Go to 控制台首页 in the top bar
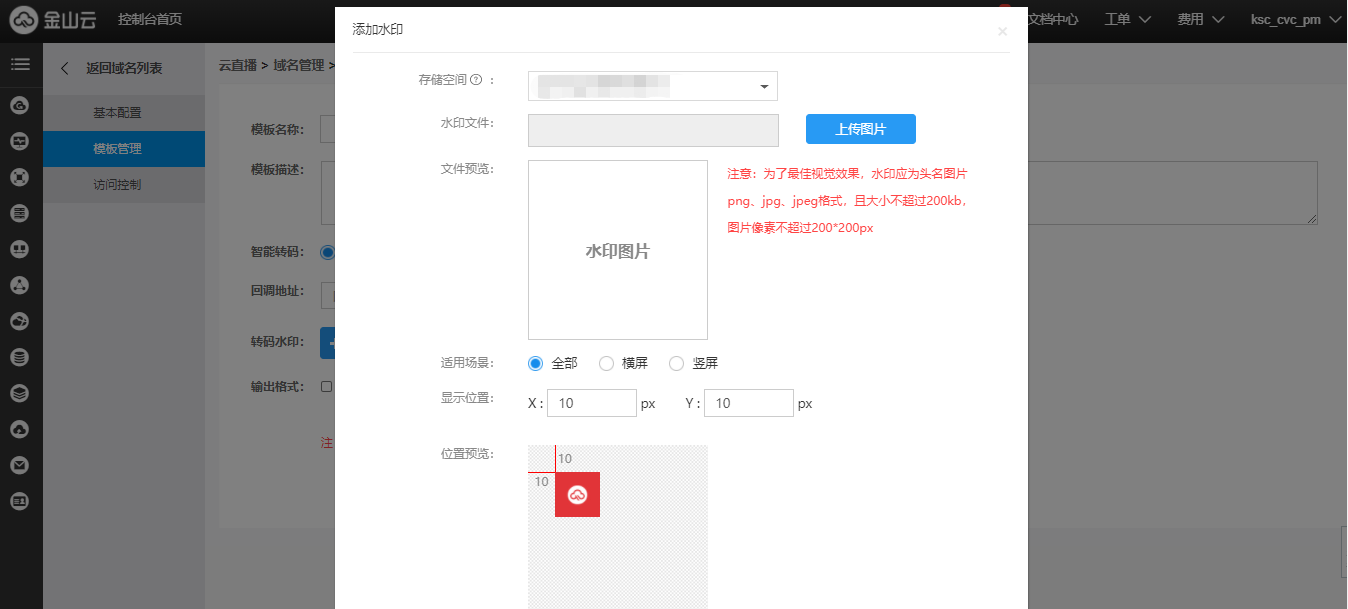 click(x=150, y=20)
